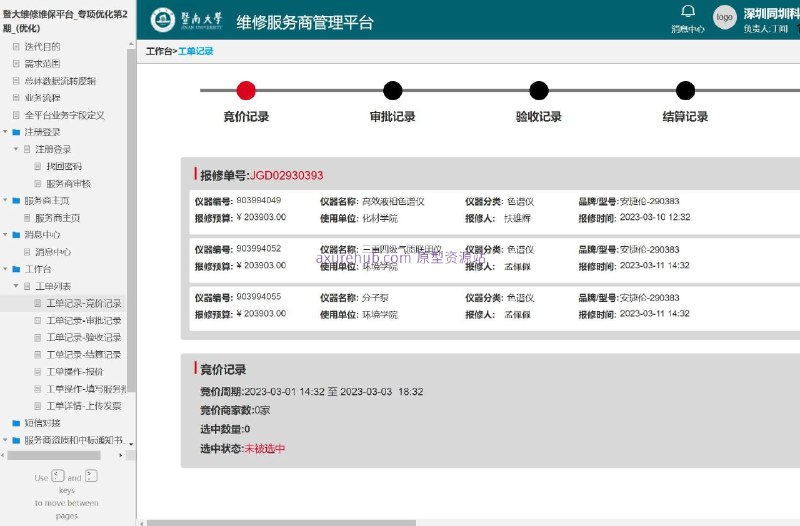Open 工单记录-竞价记录 in the tree
Image resolution: width=800 pixels, height=526 pixels.
click(84, 304)
